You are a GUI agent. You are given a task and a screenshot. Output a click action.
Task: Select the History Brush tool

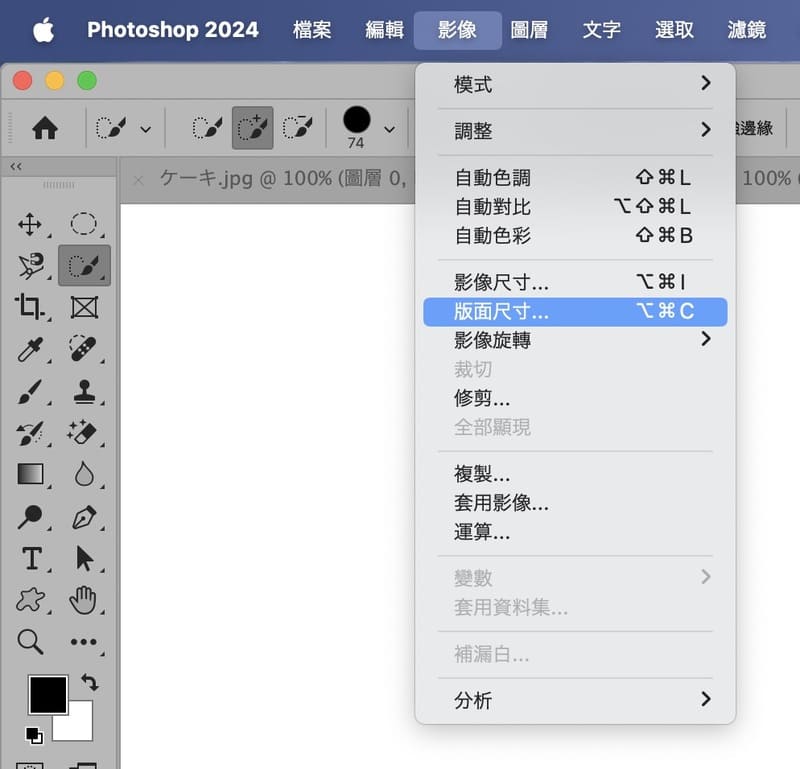30,433
